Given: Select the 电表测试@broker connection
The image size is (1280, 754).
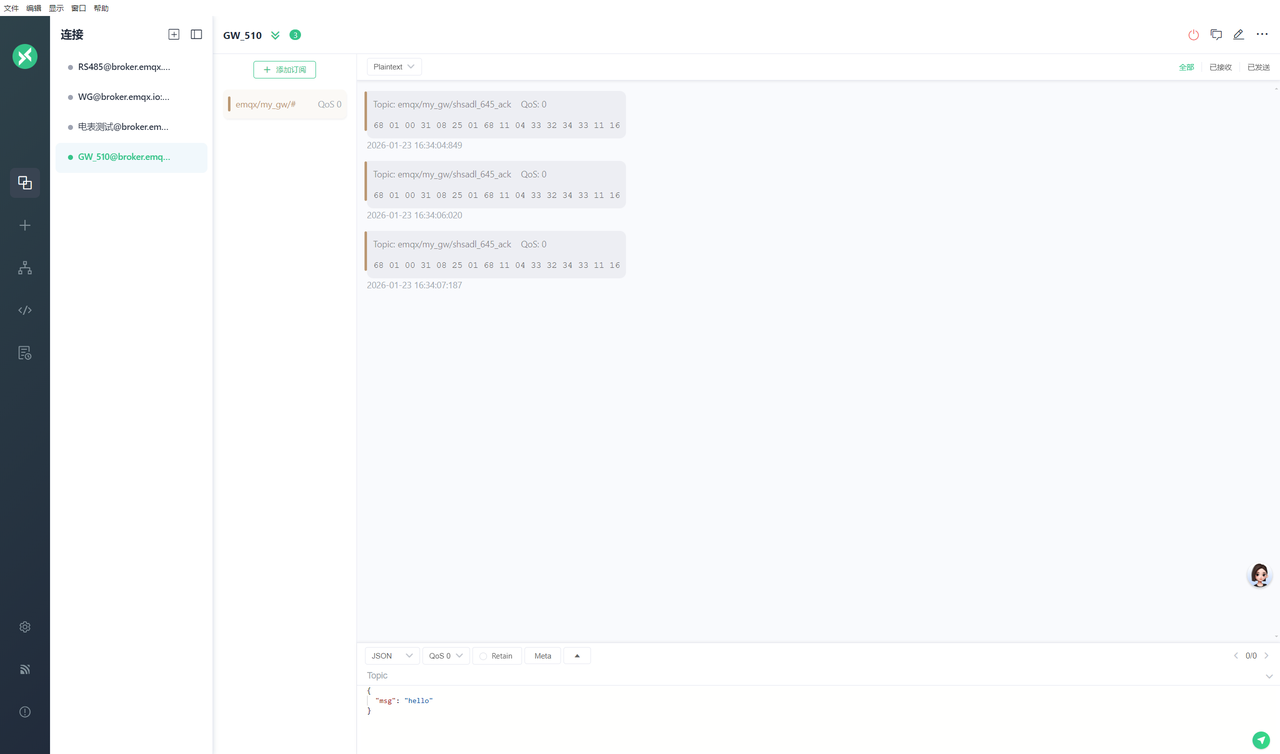Looking at the screenshot, I should coord(131,127).
